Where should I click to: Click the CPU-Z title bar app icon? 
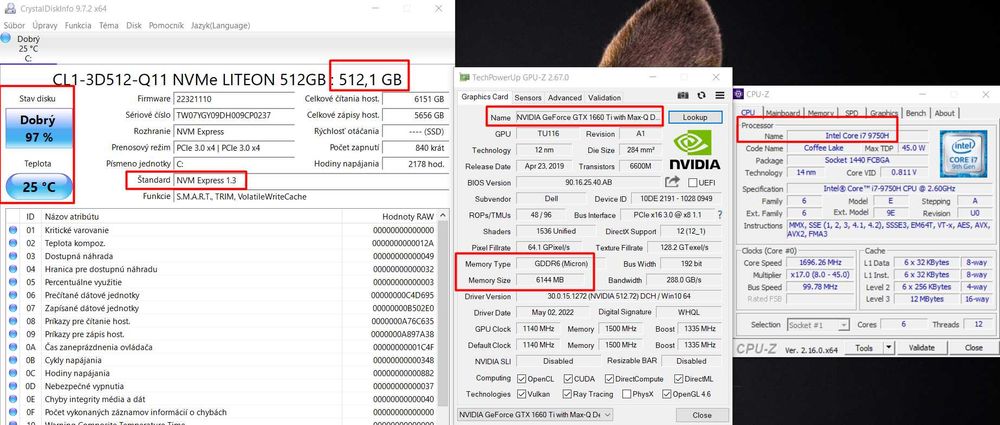pyautogui.click(x=740, y=94)
